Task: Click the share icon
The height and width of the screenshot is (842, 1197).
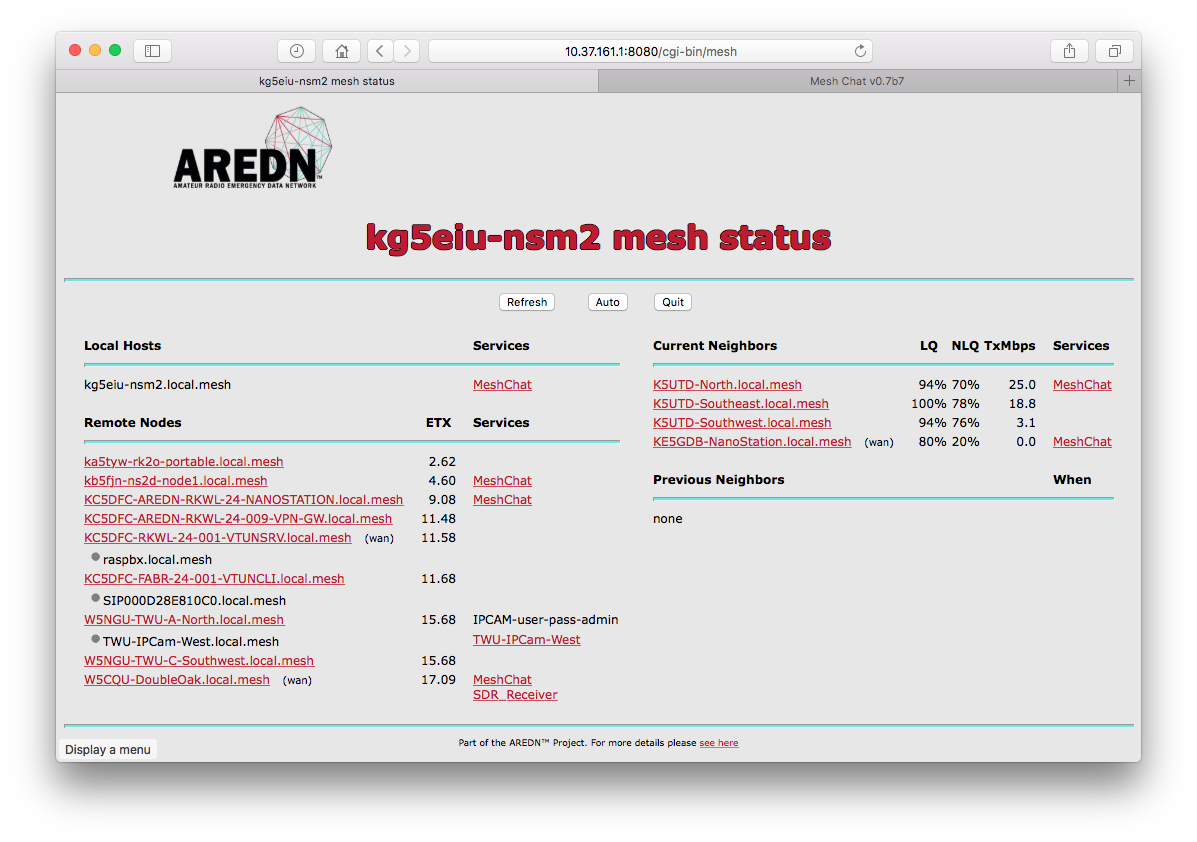Action: point(1068,50)
